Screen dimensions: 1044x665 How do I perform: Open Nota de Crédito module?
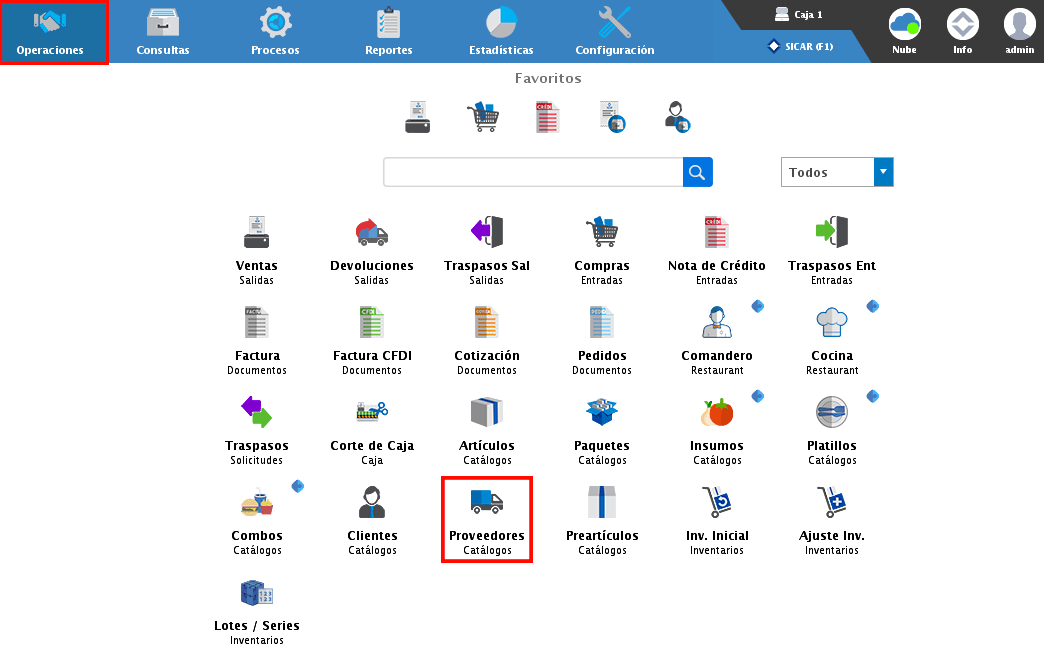coord(716,233)
